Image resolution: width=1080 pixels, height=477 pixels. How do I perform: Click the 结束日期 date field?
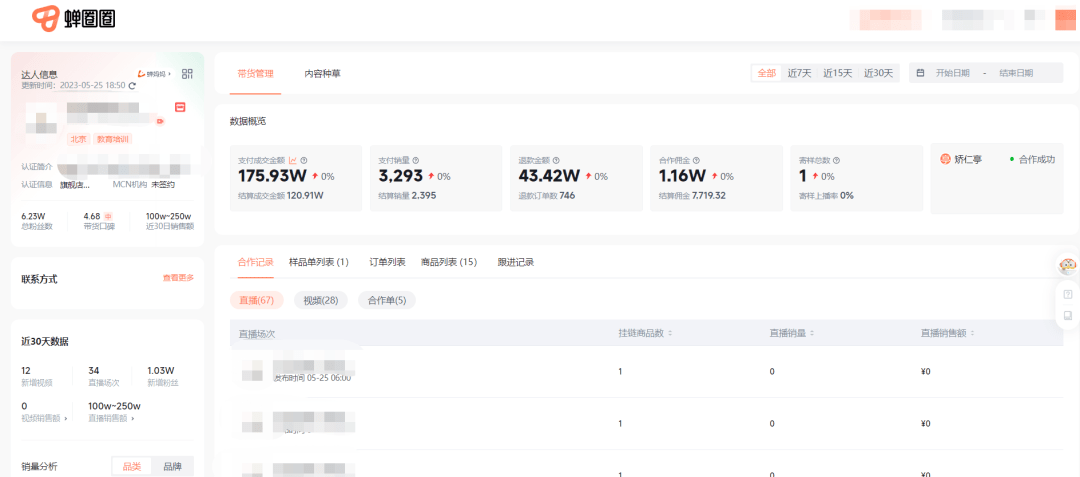[1016, 73]
